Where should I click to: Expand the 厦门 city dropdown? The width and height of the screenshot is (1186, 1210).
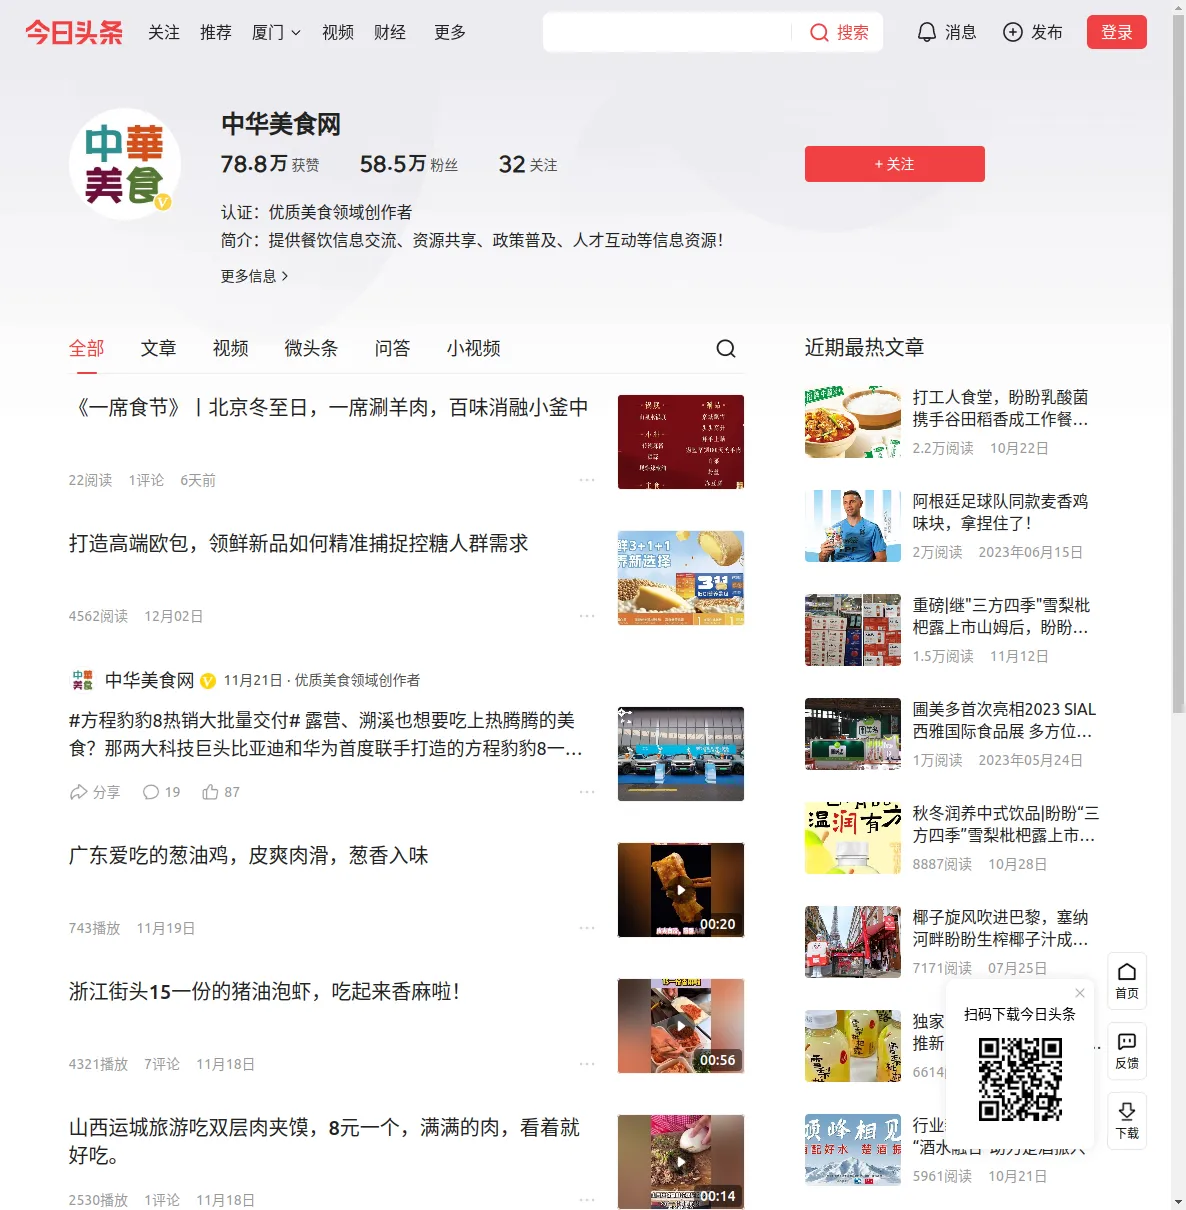(x=276, y=32)
